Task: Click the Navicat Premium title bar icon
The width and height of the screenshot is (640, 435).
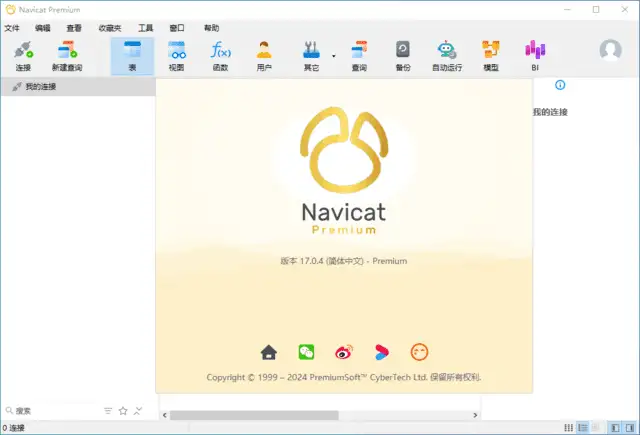Action: [10, 9]
